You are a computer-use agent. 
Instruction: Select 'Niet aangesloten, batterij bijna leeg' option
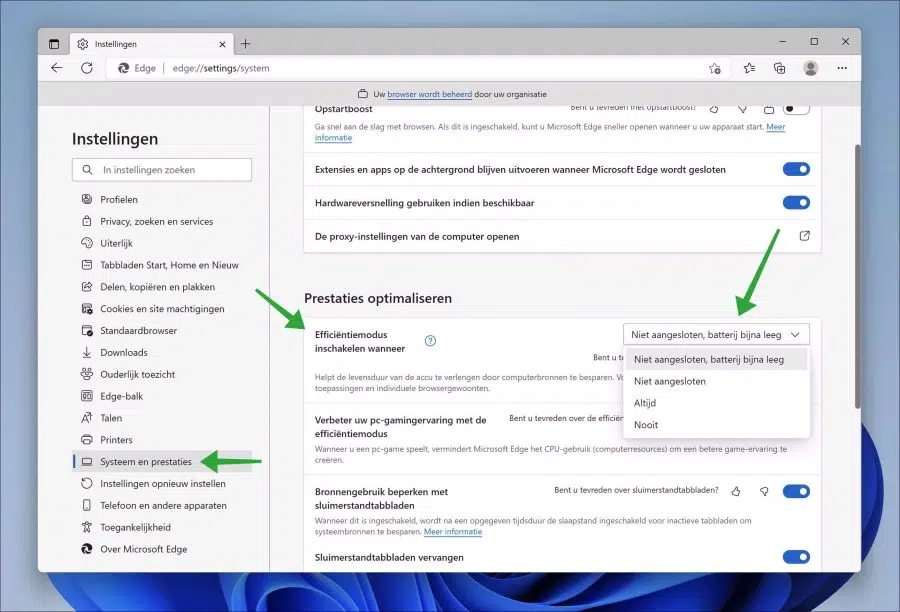click(716, 359)
